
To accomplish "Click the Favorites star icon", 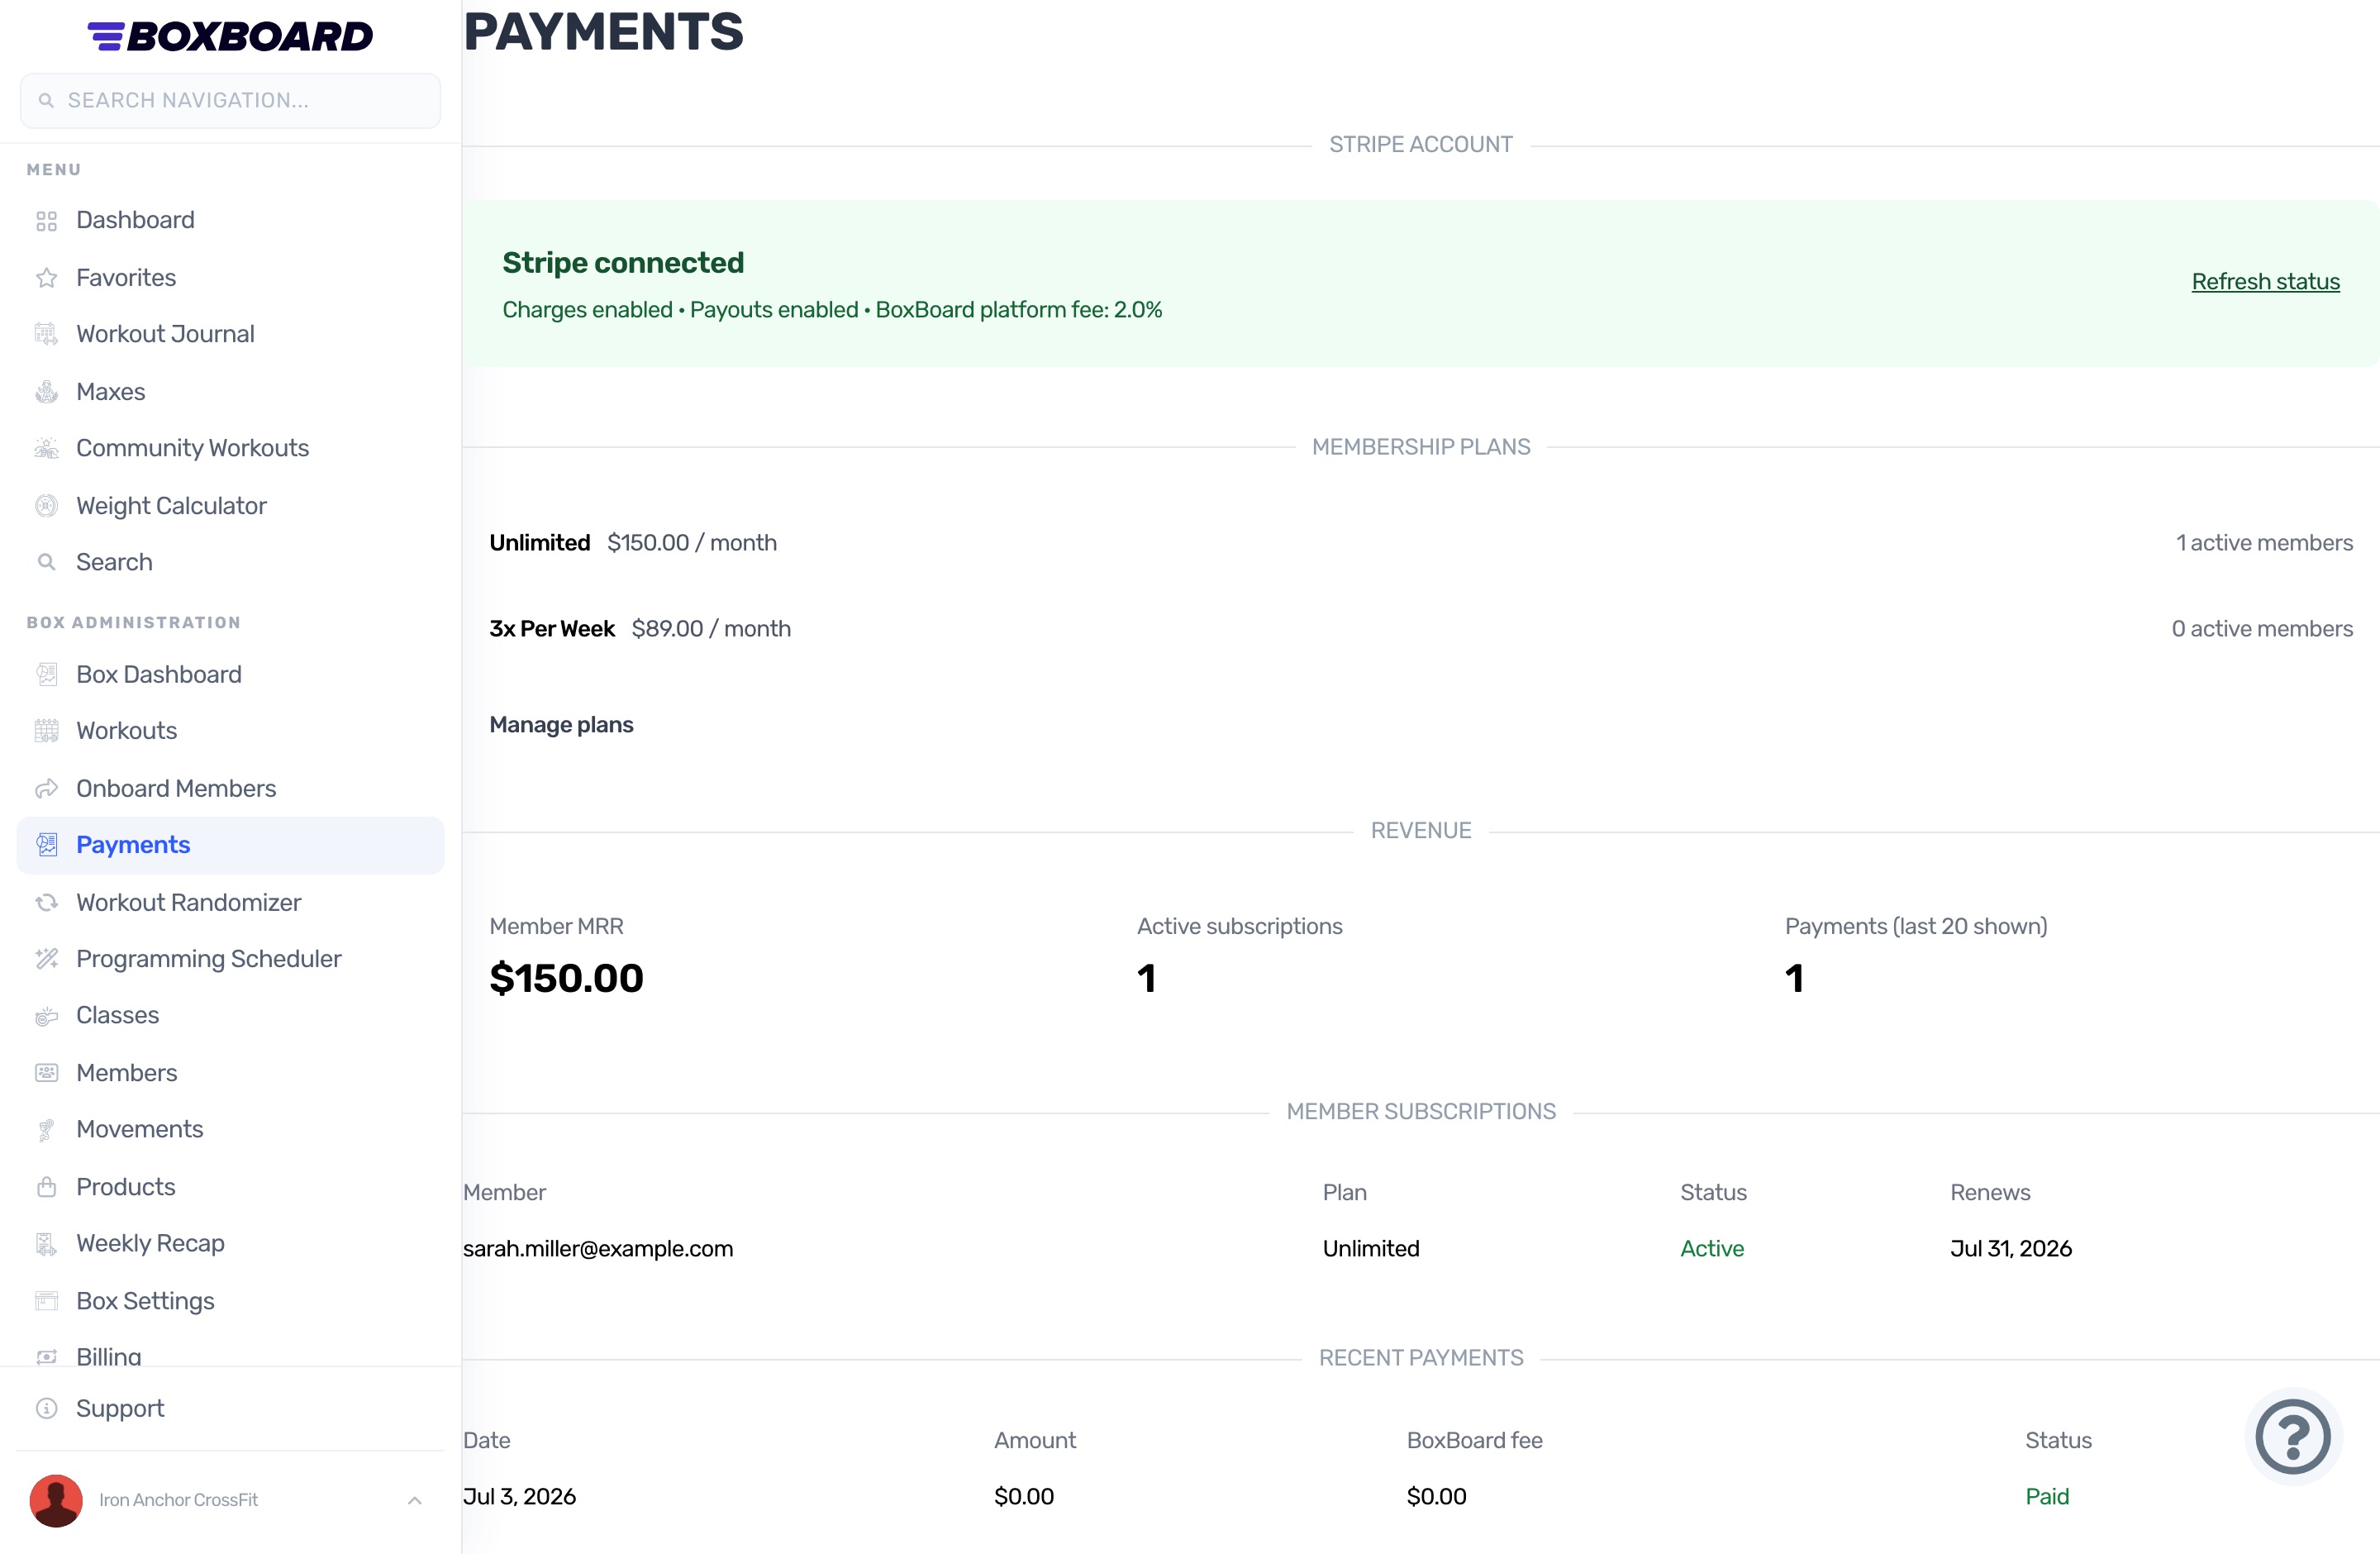I will [46, 278].
